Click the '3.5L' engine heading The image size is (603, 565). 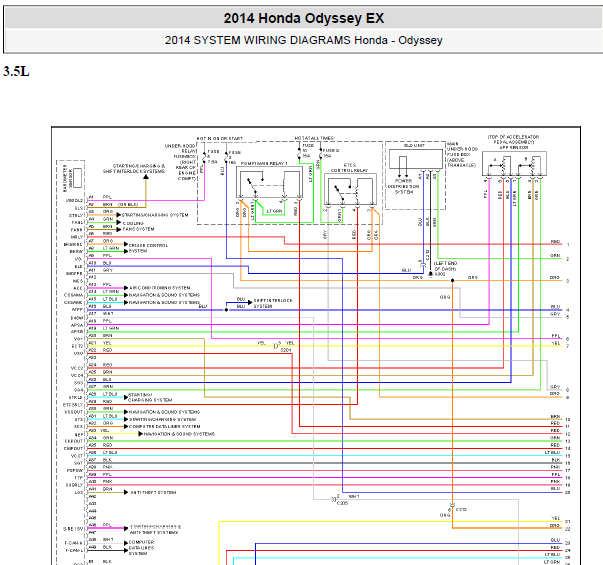(x=16, y=72)
